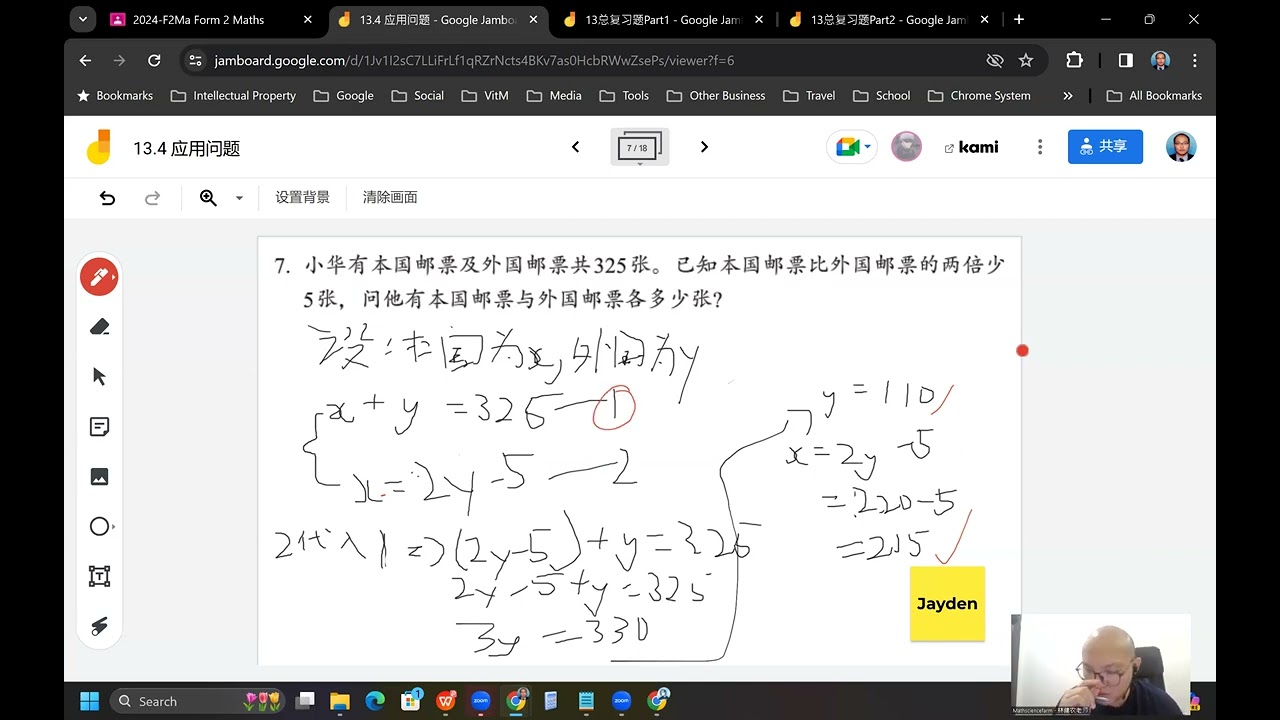Select the Pen tool in Jamboard
This screenshot has width=1280, height=720.
point(99,277)
